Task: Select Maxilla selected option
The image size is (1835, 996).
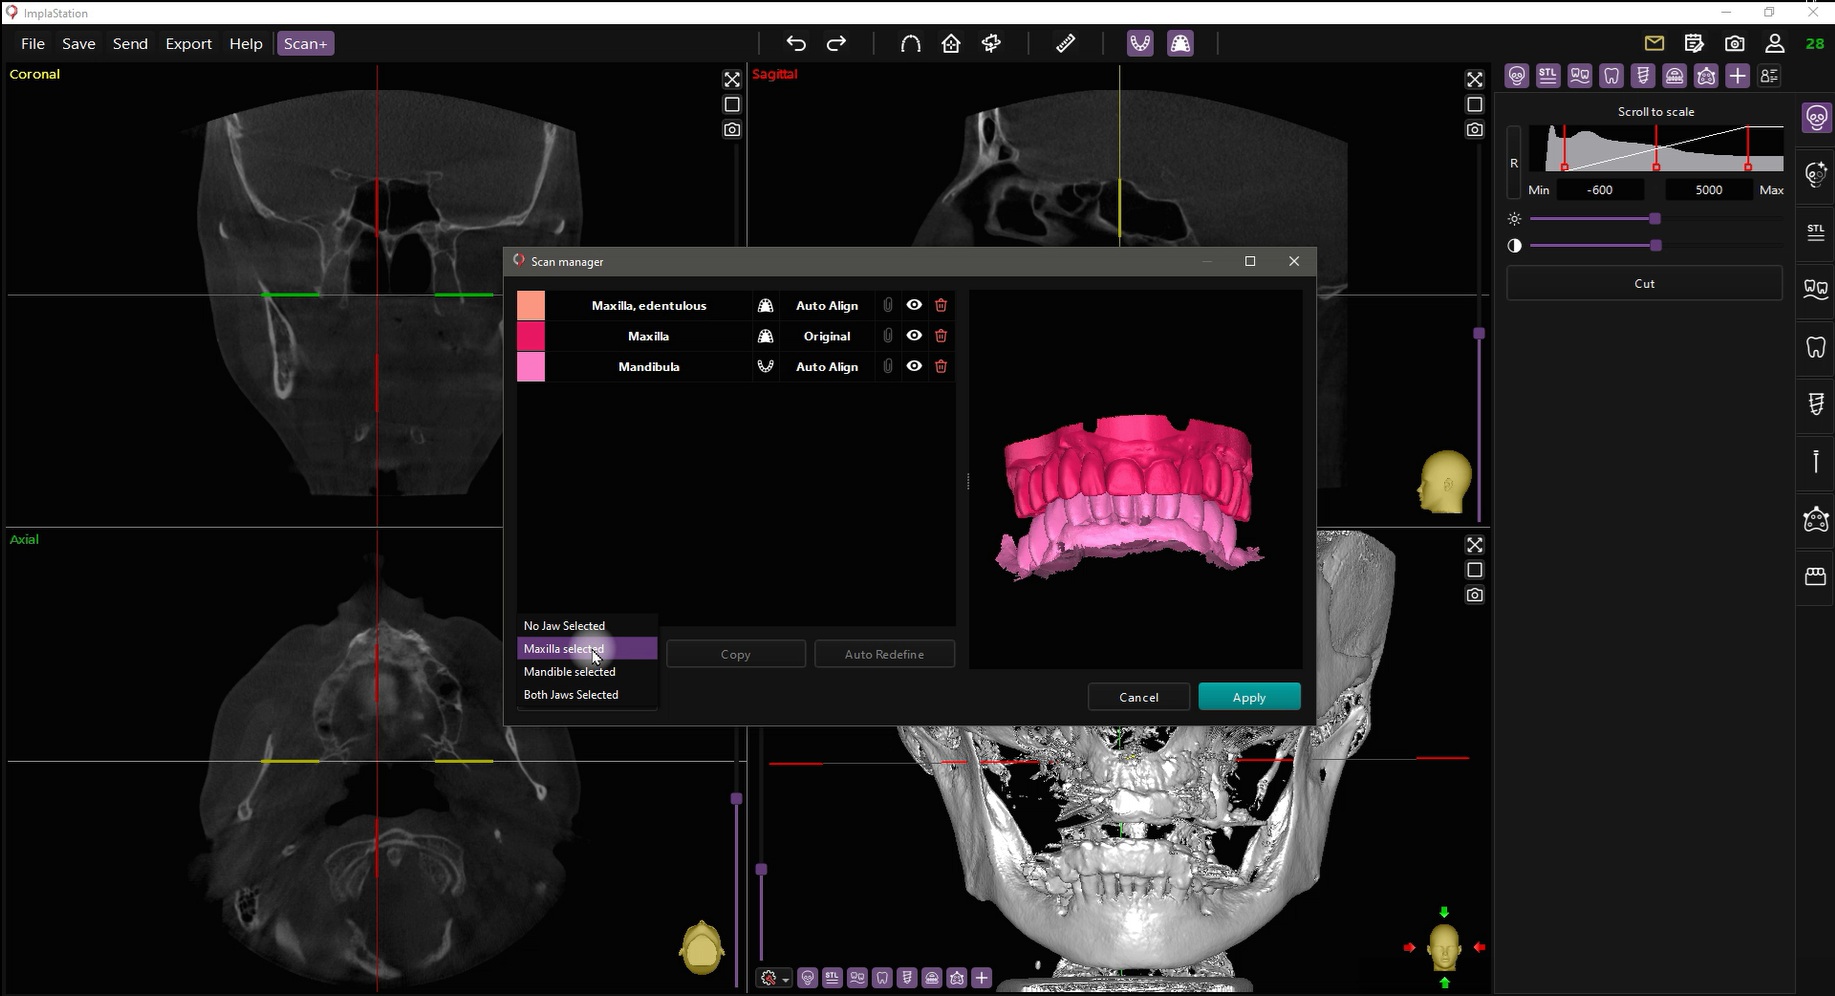Action: 587,649
